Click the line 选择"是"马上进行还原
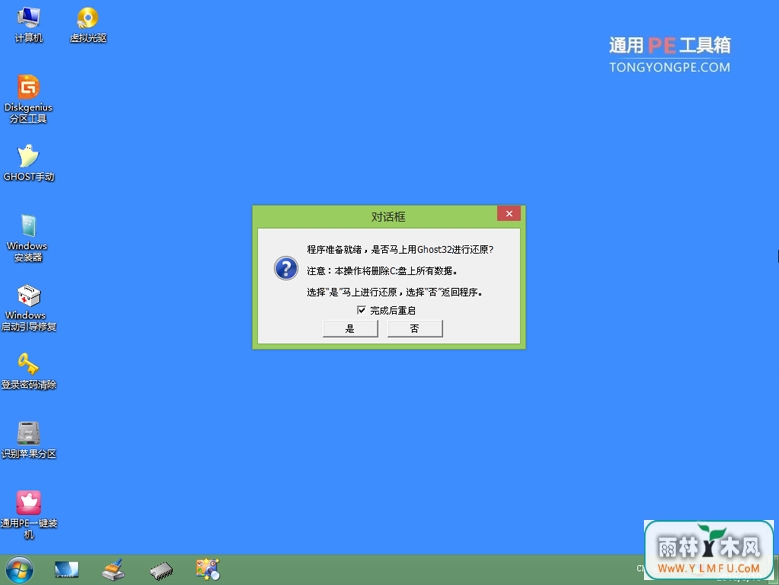This screenshot has height=585, width=779. pos(394,292)
